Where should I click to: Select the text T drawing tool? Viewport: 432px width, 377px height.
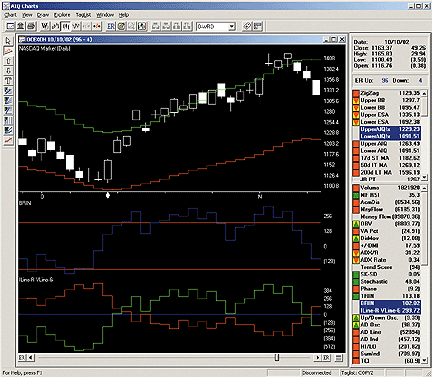click(8, 81)
